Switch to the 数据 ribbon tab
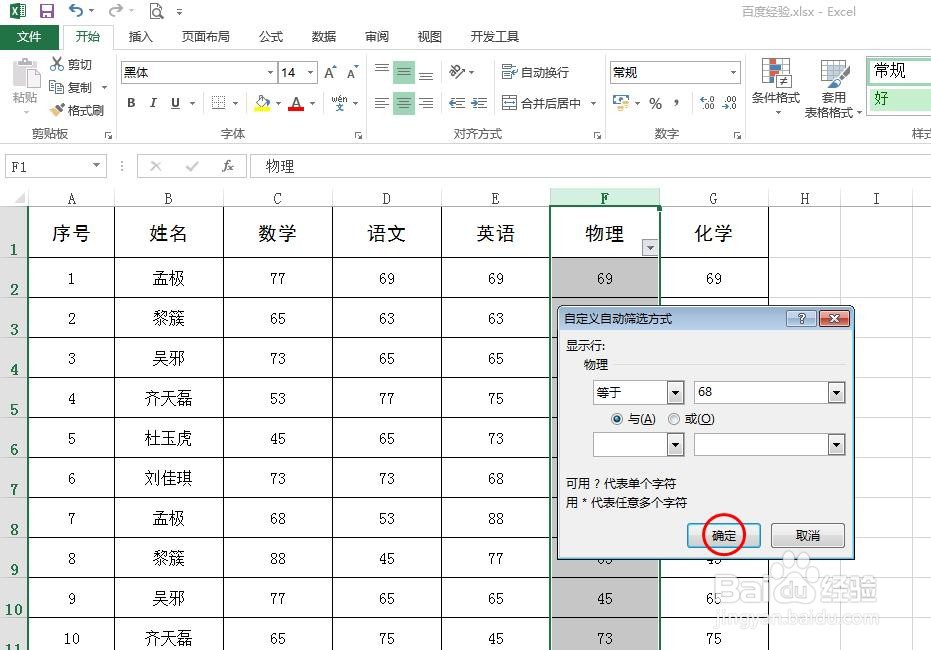Viewport: 931px width, 650px height. pyautogui.click(x=323, y=36)
